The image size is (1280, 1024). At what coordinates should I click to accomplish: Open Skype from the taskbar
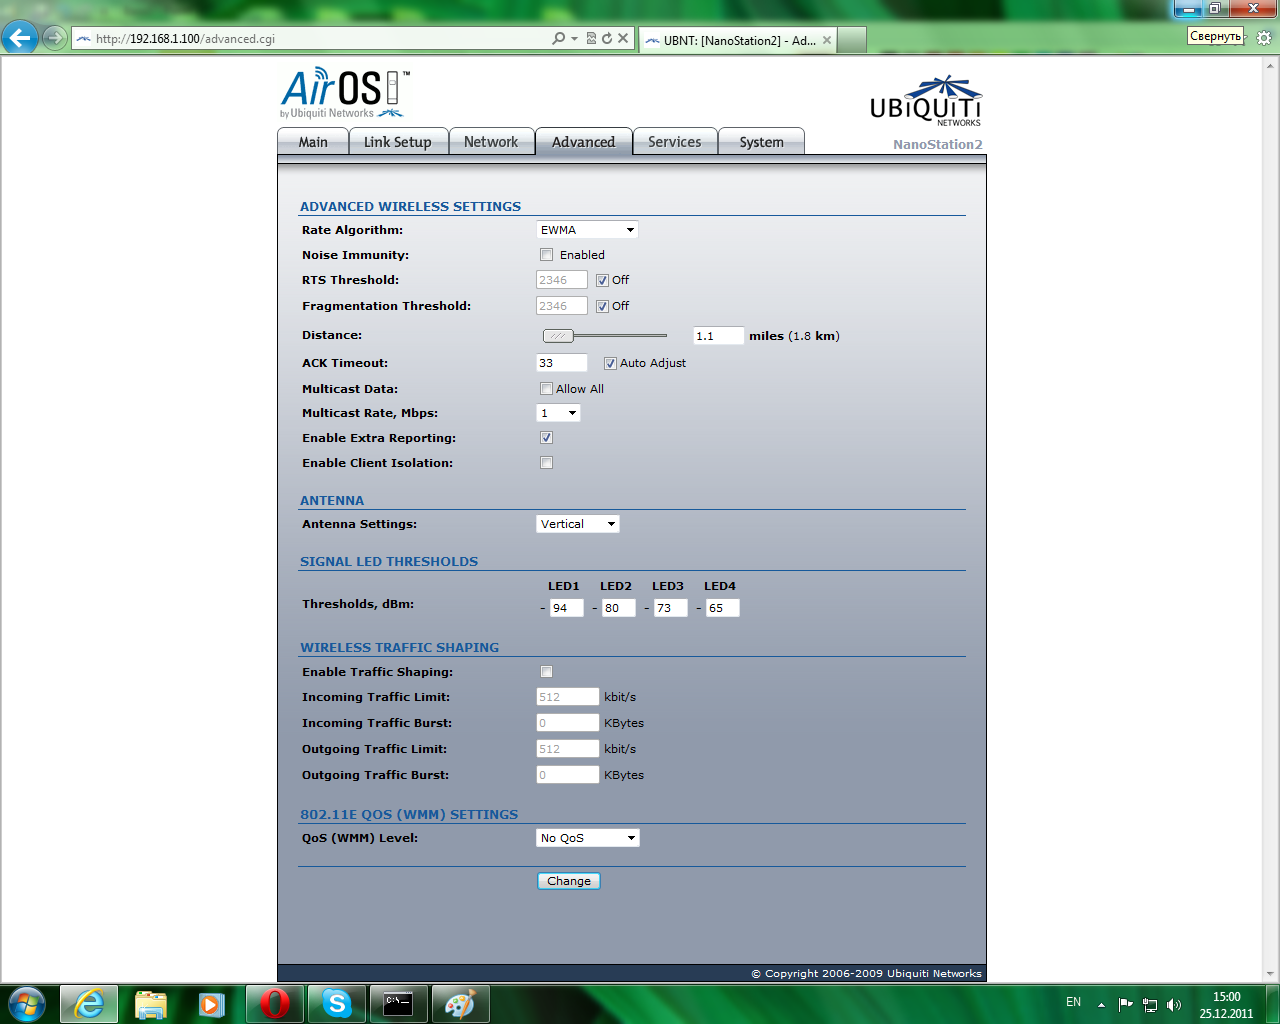337,1004
